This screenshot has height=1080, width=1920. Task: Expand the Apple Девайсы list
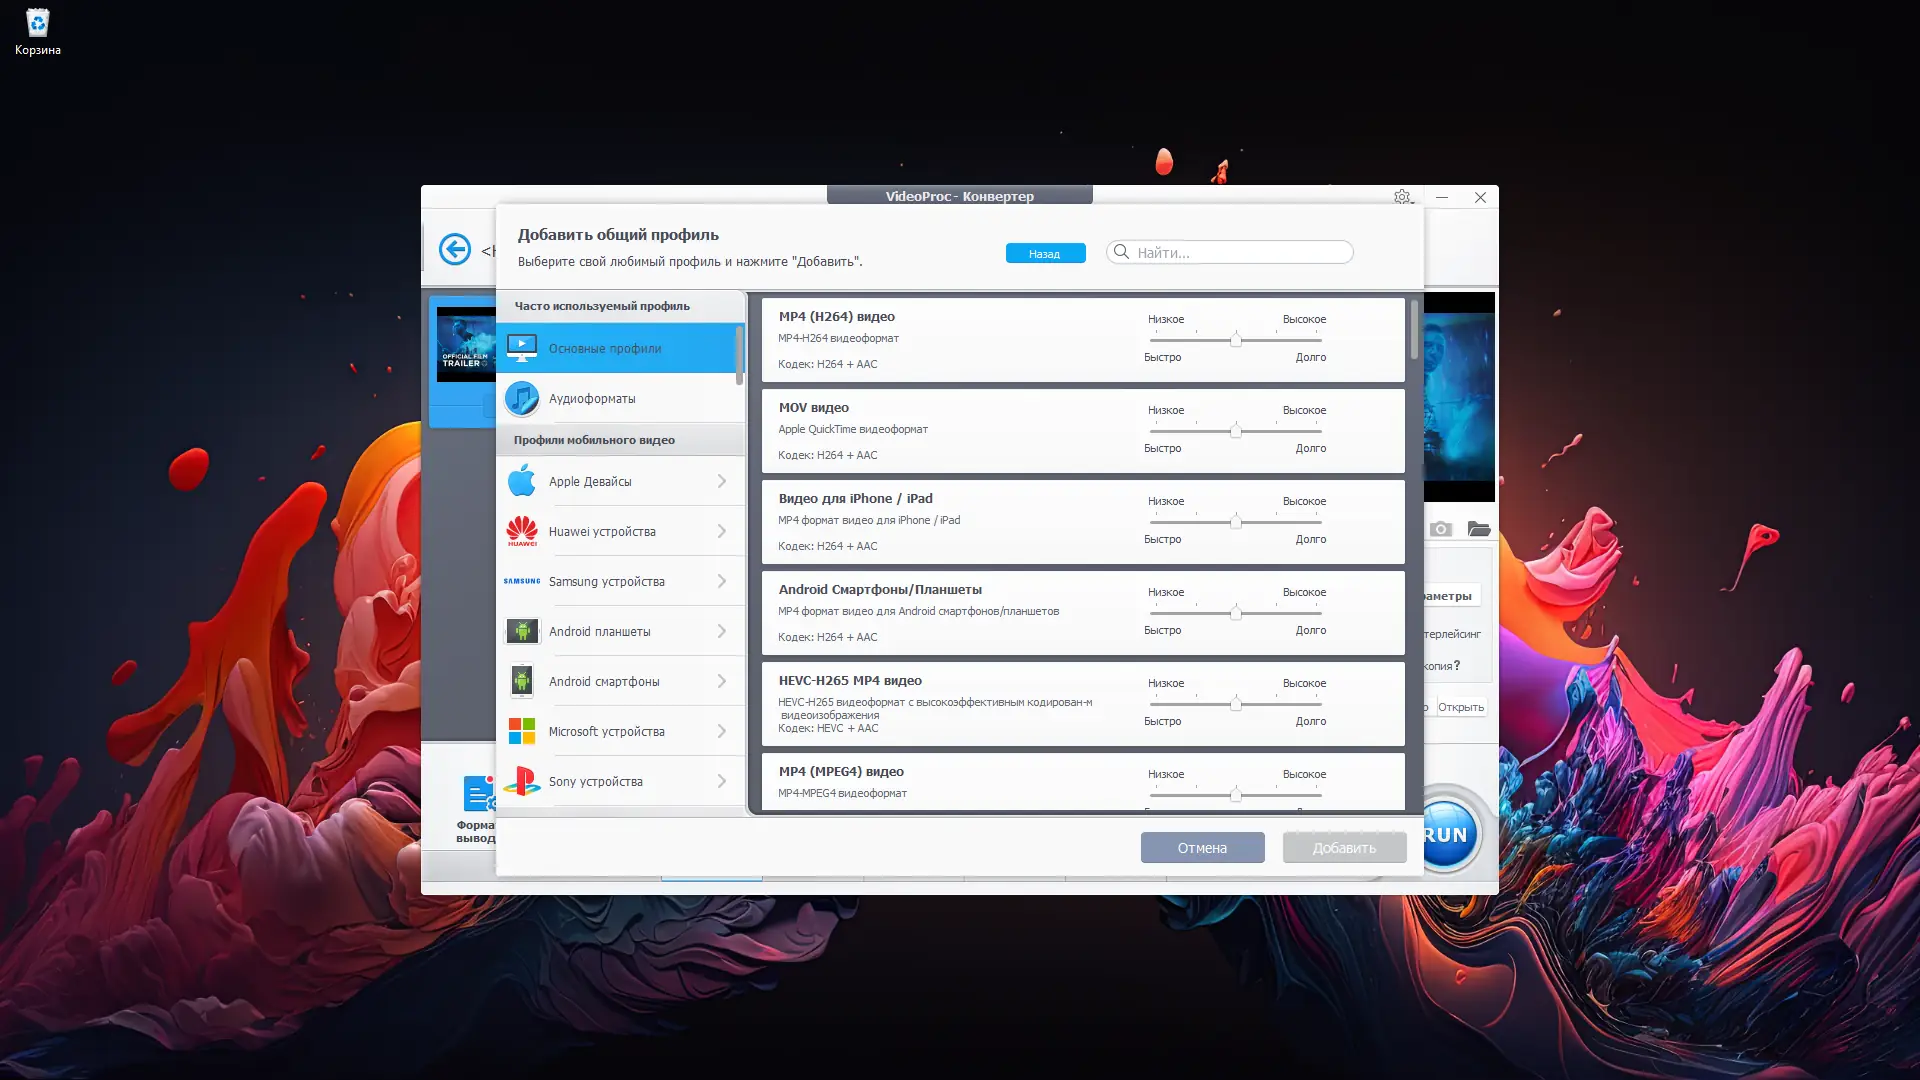pos(722,481)
